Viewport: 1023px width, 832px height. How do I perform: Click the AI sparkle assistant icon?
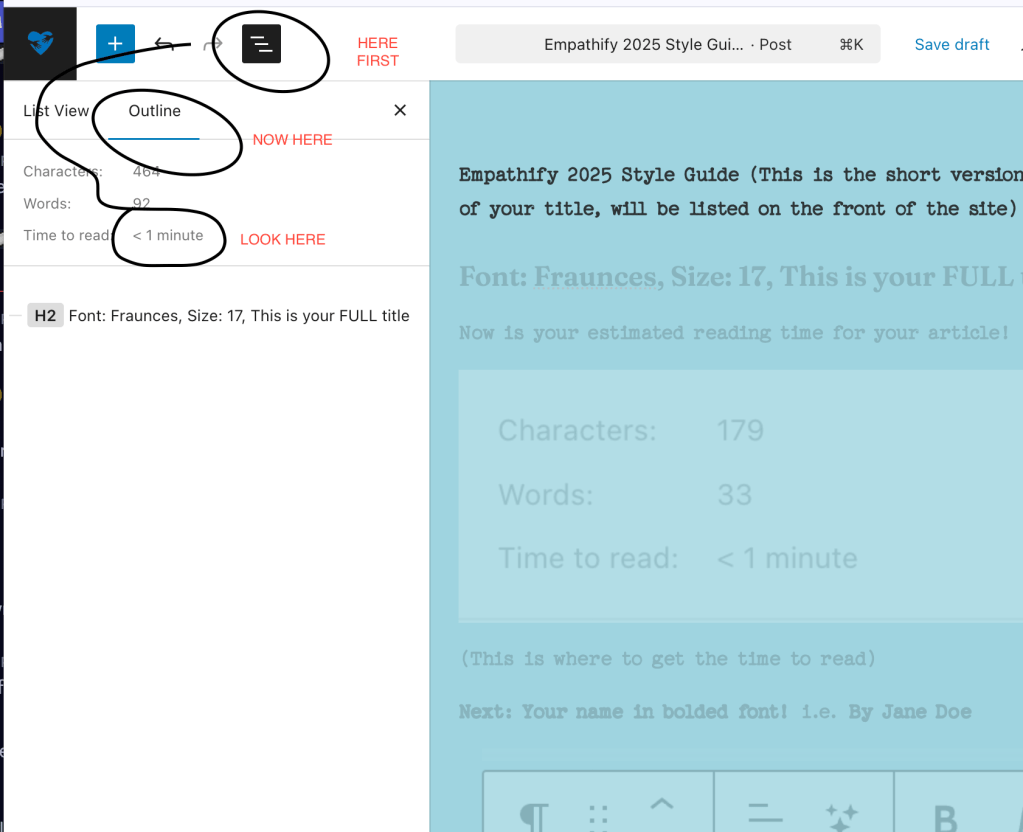pyautogui.click(x=841, y=816)
